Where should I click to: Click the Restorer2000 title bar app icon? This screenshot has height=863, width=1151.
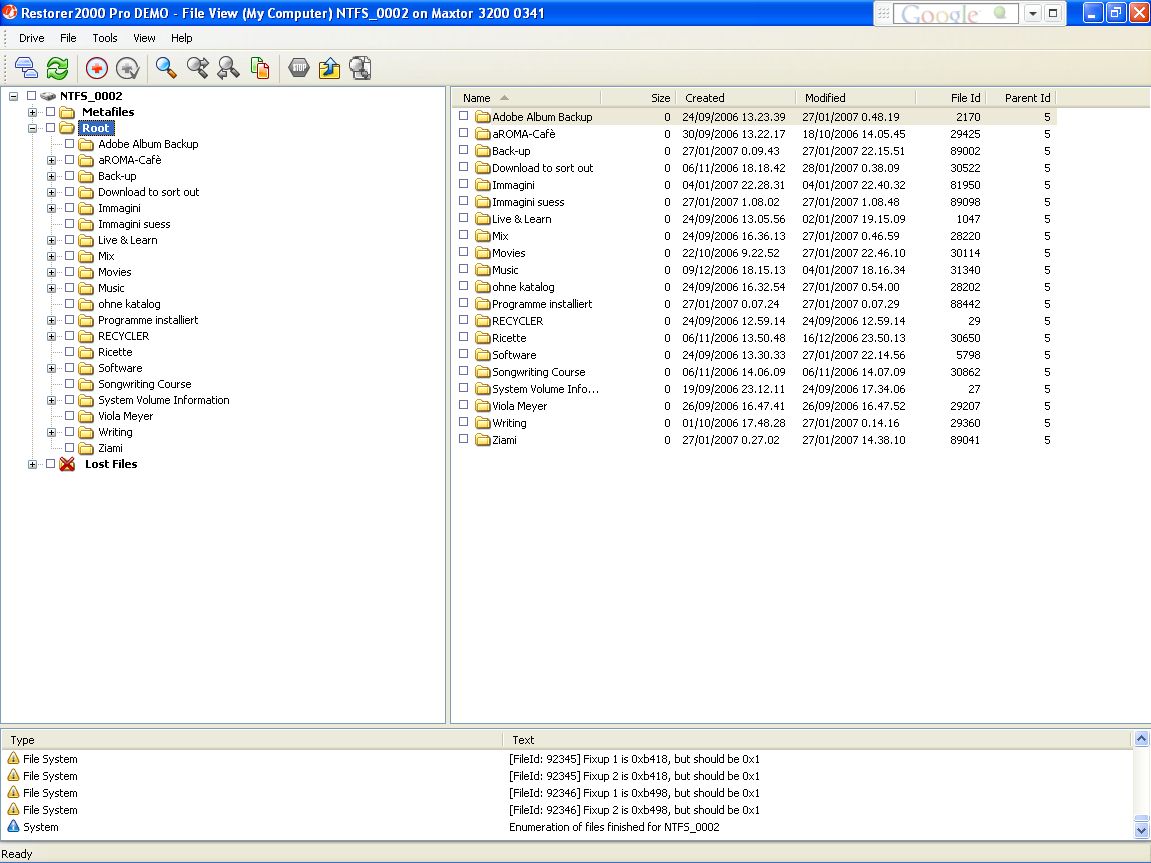pos(10,12)
